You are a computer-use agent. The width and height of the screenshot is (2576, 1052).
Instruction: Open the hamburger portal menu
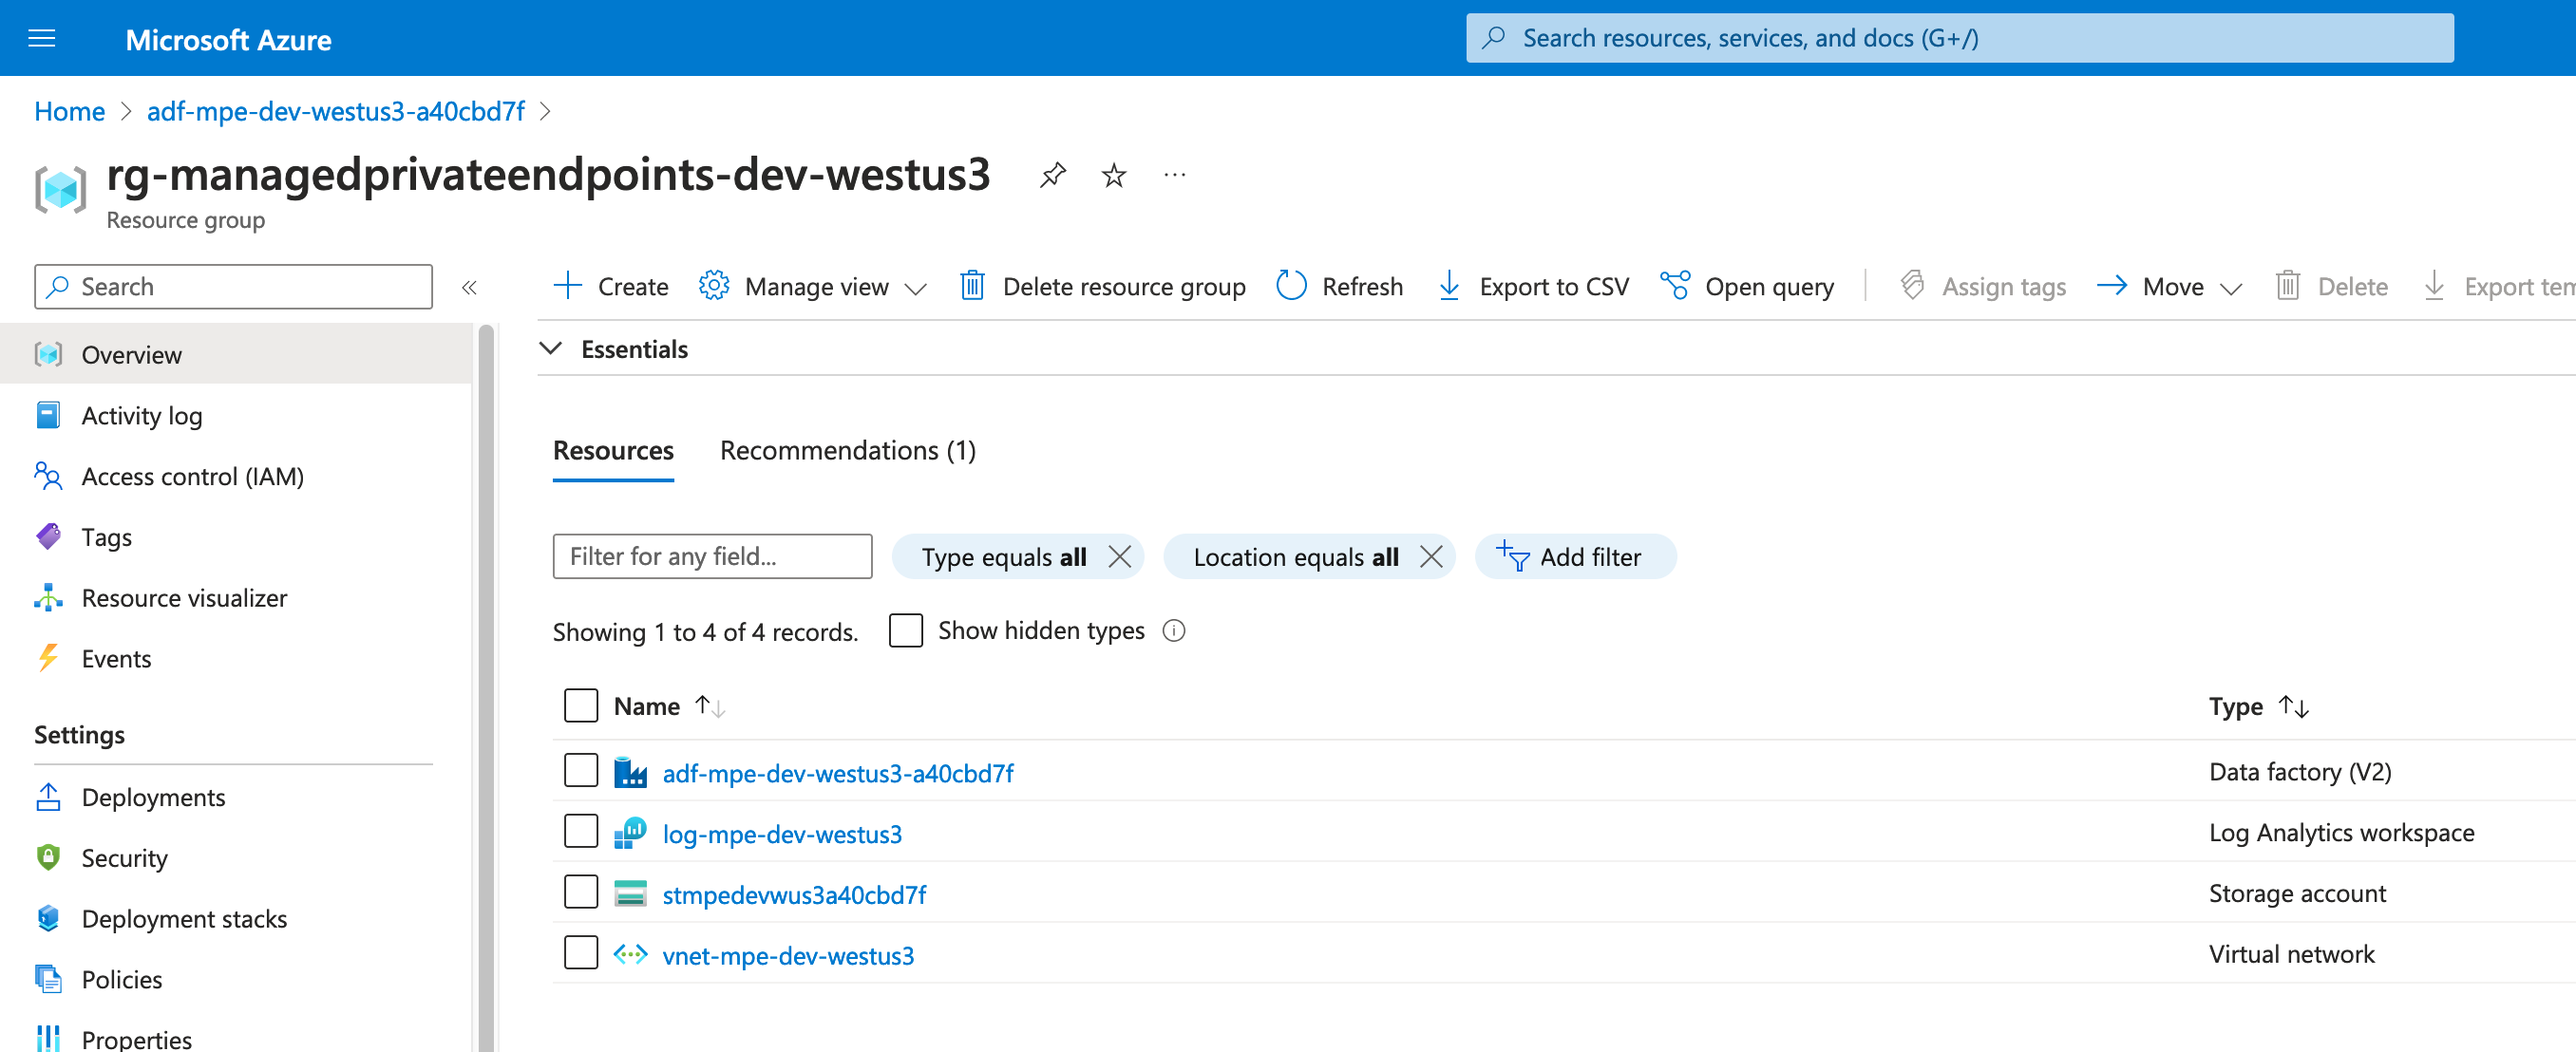pos(42,39)
